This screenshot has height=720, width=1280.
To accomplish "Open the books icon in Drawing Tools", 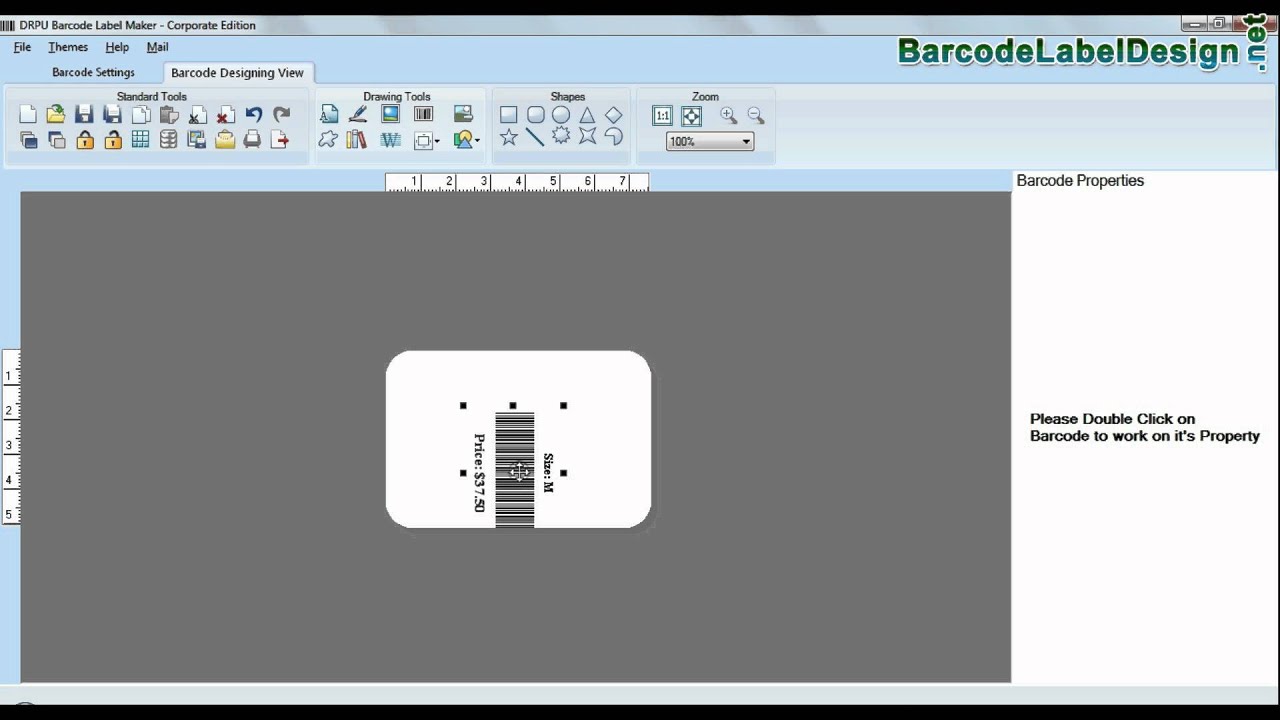I will click(x=357, y=140).
